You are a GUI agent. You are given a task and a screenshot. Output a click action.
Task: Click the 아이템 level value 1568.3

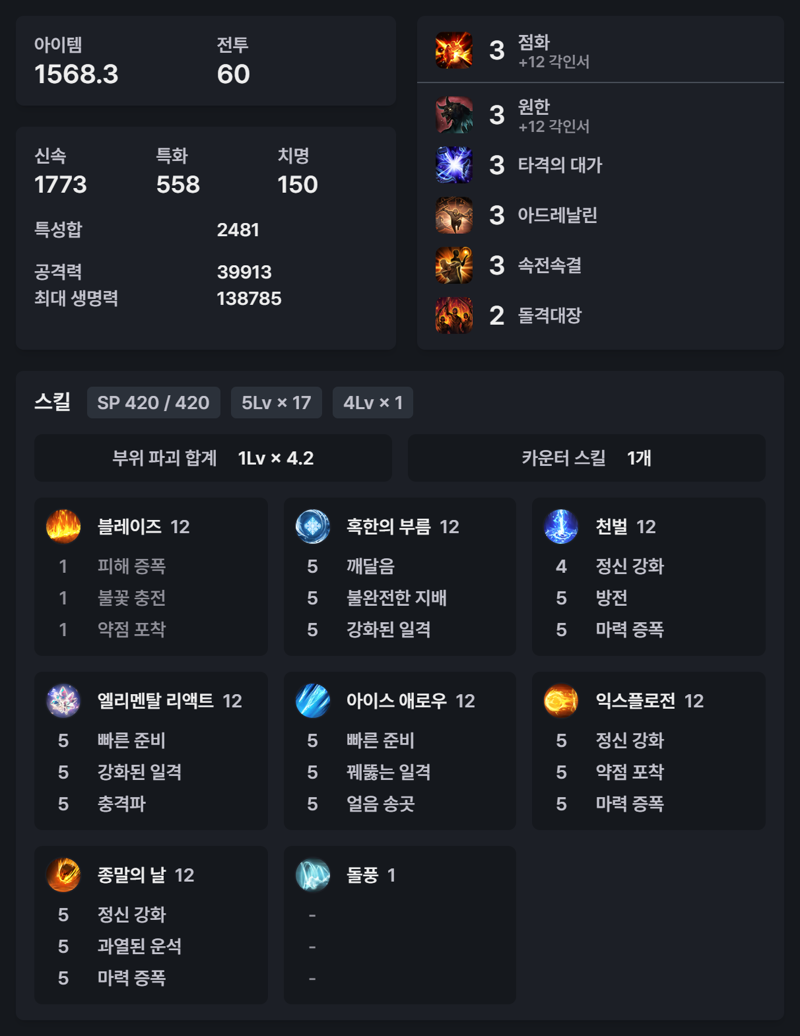(x=77, y=74)
